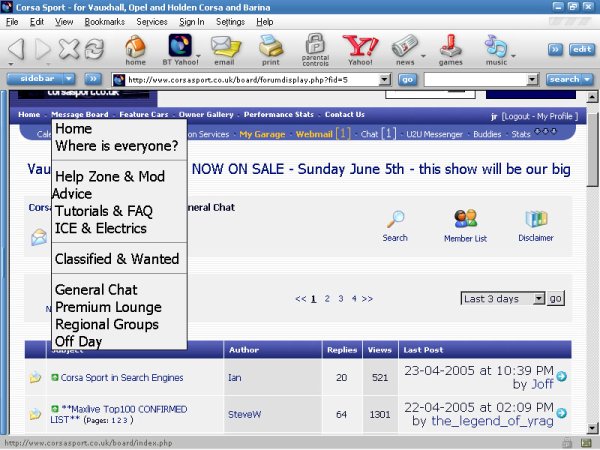Go to page 2 of the thread list
This screenshot has width=600, height=450.
[x=326, y=298]
